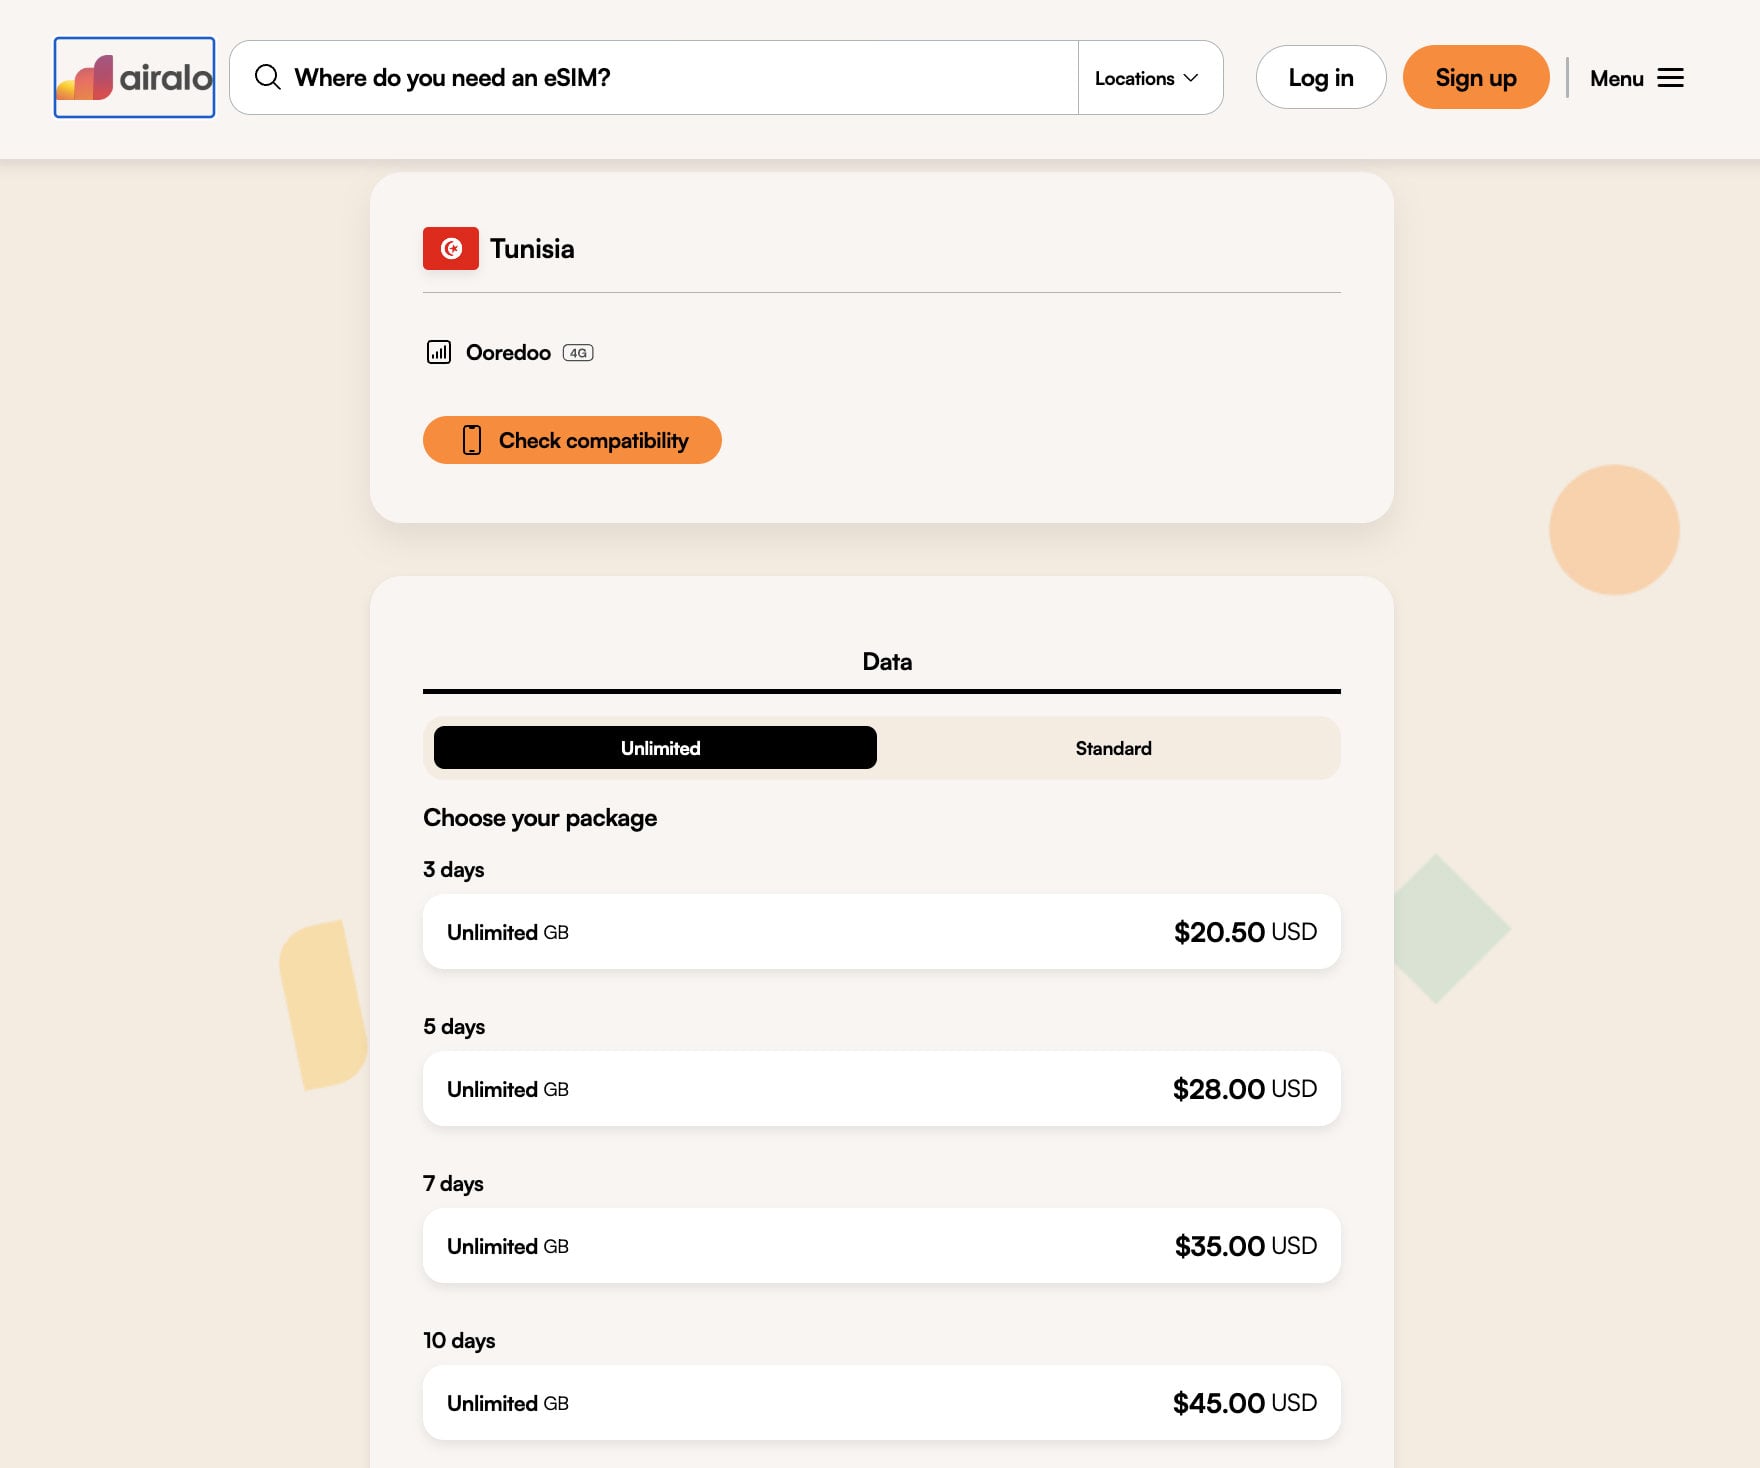Click the Log in button
This screenshot has width=1760, height=1468.
1321,77
